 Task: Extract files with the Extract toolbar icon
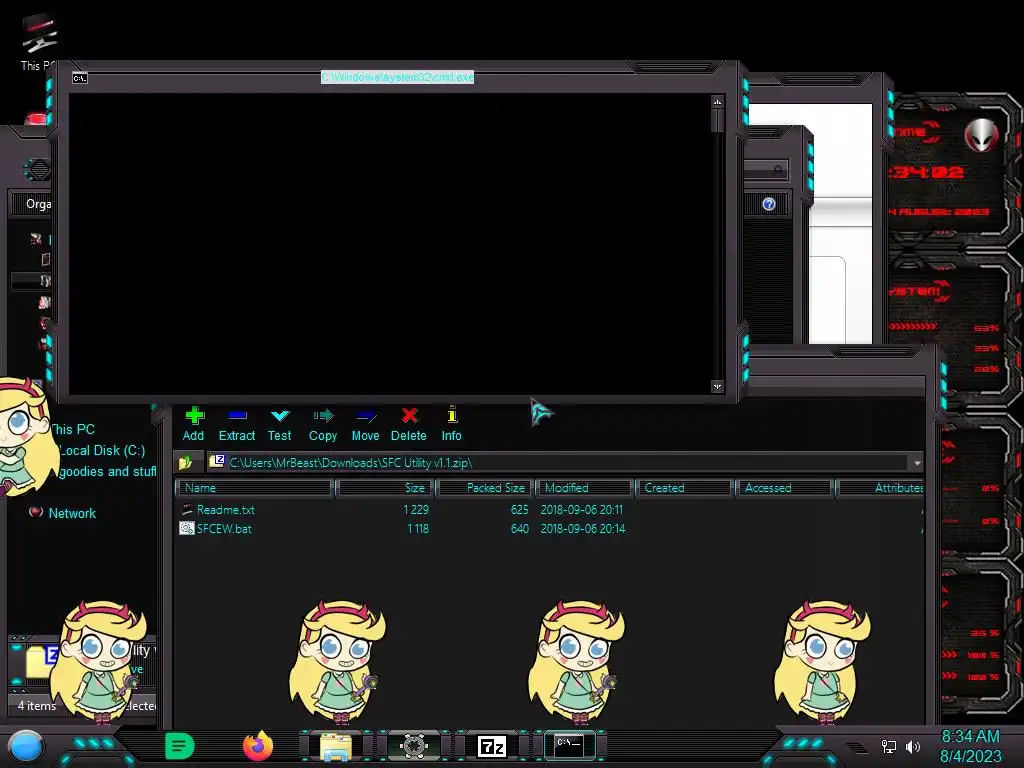coord(236,424)
